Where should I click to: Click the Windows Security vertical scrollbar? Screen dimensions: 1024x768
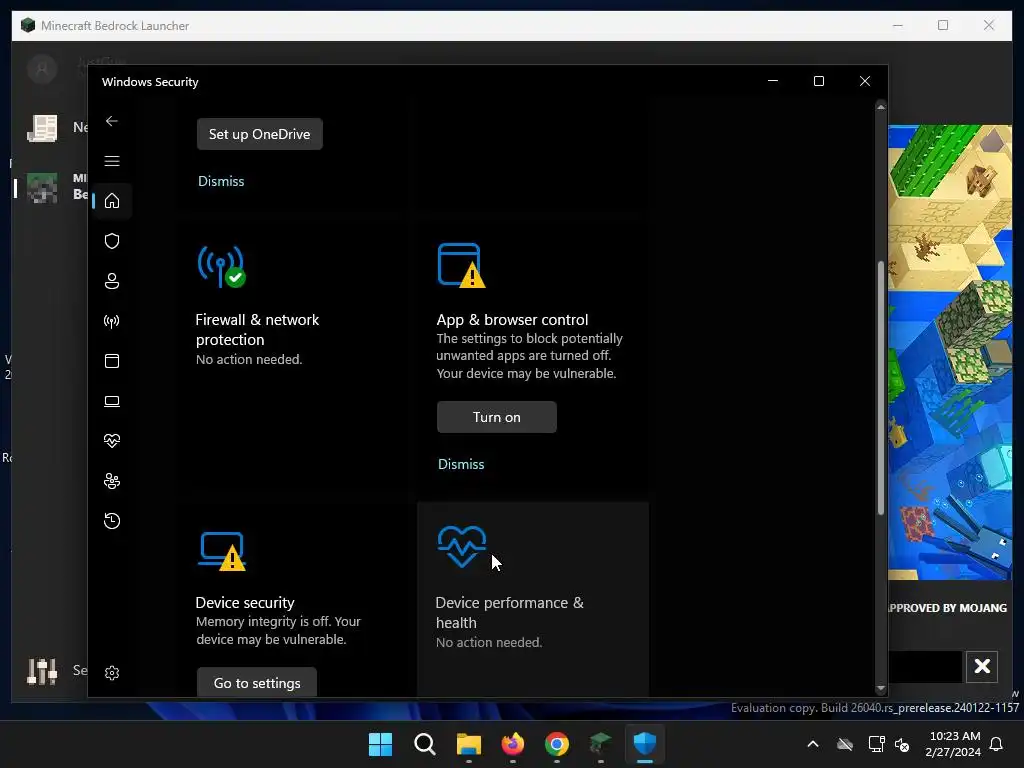click(x=881, y=388)
